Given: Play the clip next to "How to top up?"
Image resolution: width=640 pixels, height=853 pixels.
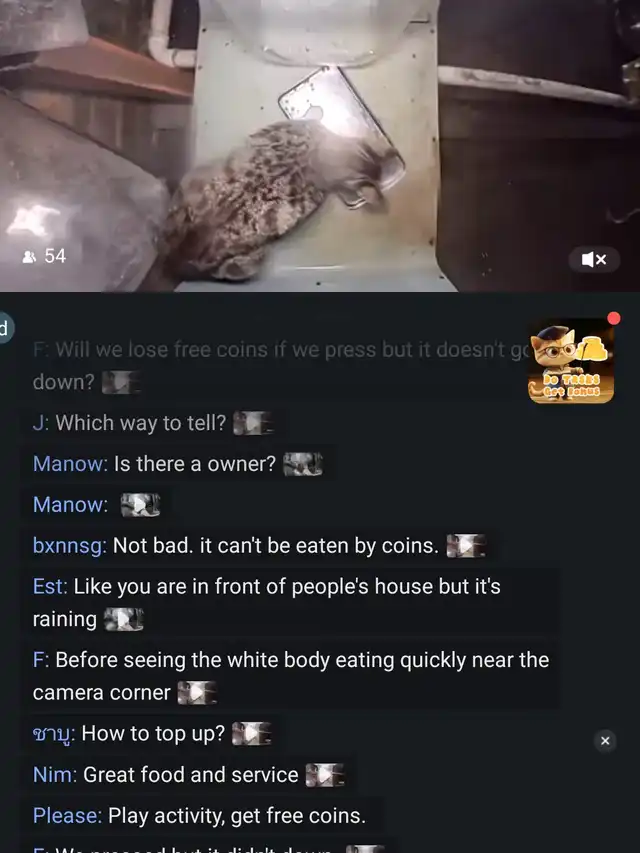Looking at the screenshot, I should coord(251,733).
